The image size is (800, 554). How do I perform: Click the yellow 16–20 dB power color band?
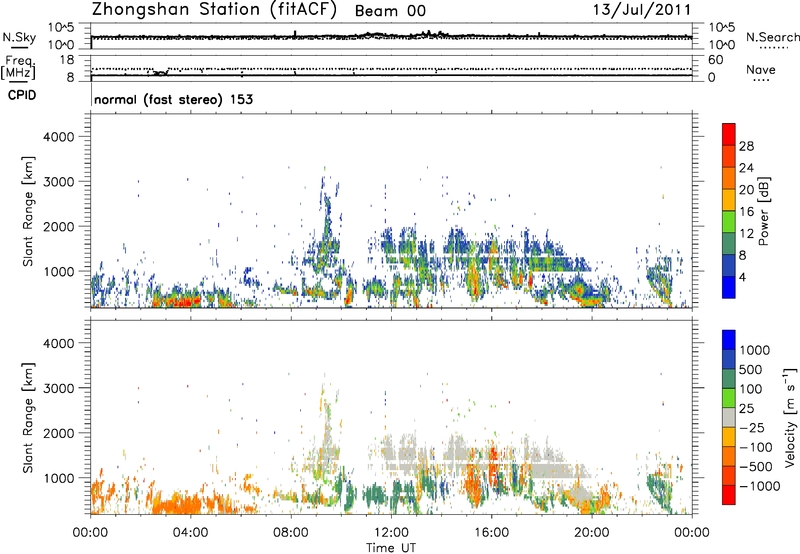pyautogui.click(x=729, y=199)
